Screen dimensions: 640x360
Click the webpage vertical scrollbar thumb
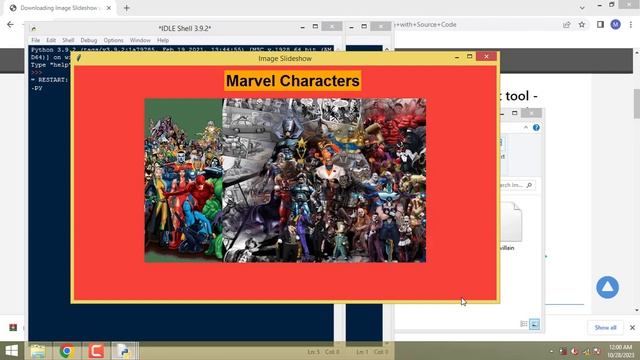tap(636, 104)
